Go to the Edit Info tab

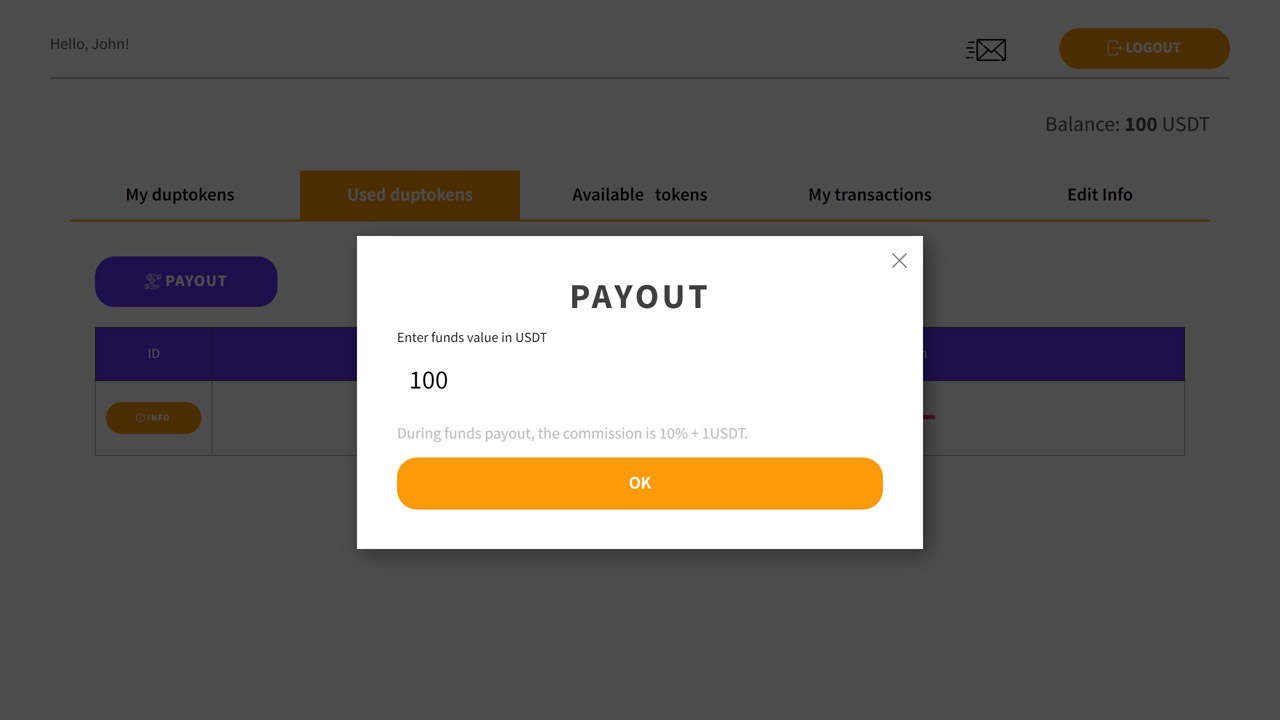pyautogui.click(x=1100, y=195)
